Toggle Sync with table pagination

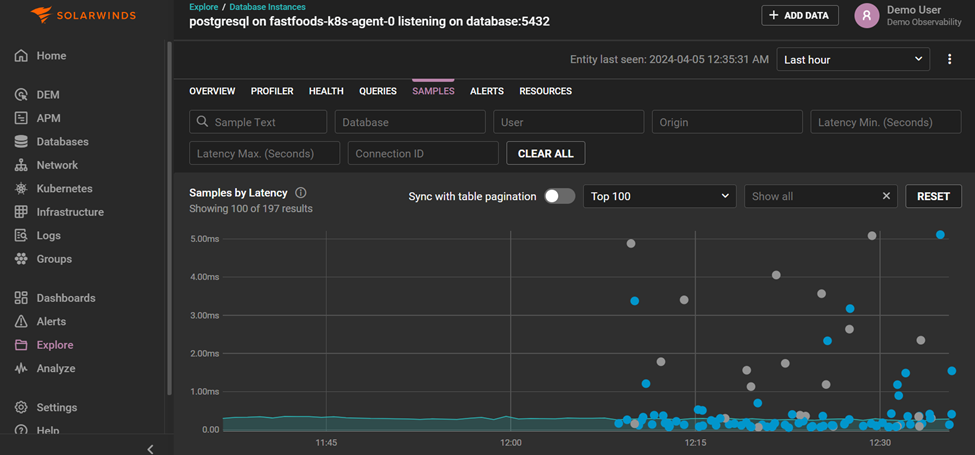coord(560,196)
